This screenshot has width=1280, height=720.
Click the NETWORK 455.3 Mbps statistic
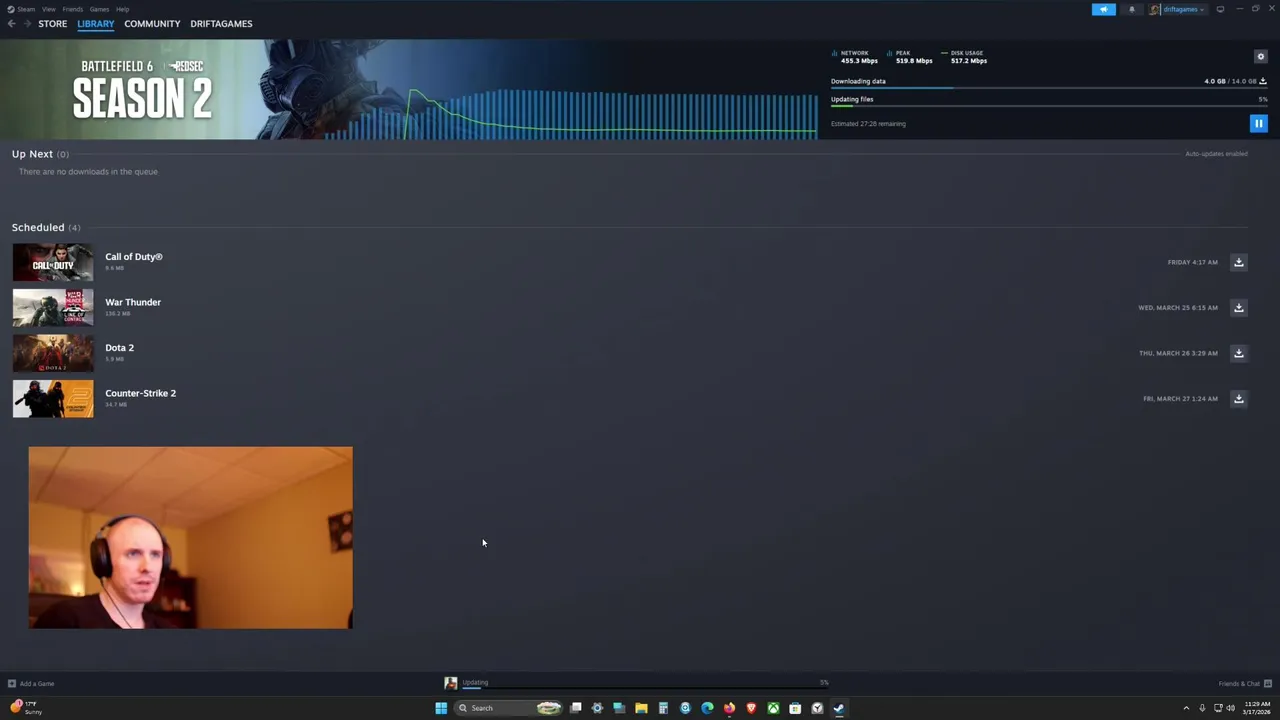(x=856, y=57)
